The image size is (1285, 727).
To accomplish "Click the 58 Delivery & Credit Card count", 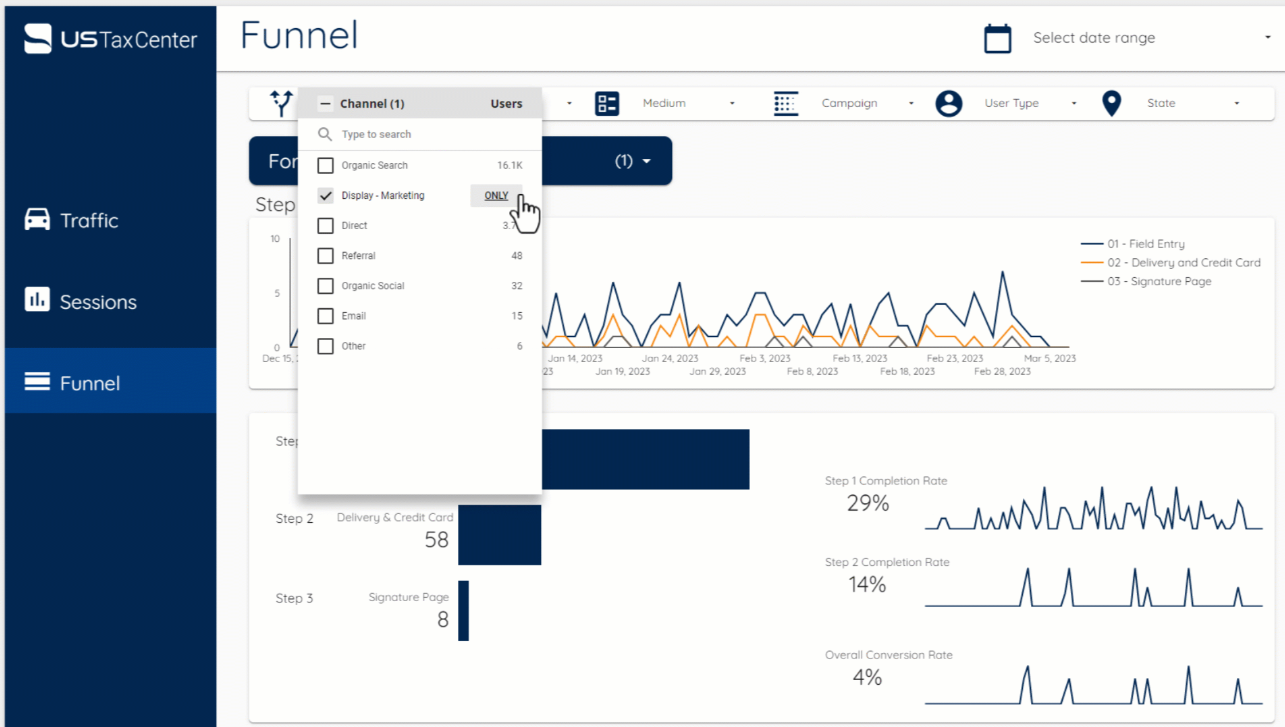I will pos(436,540).
